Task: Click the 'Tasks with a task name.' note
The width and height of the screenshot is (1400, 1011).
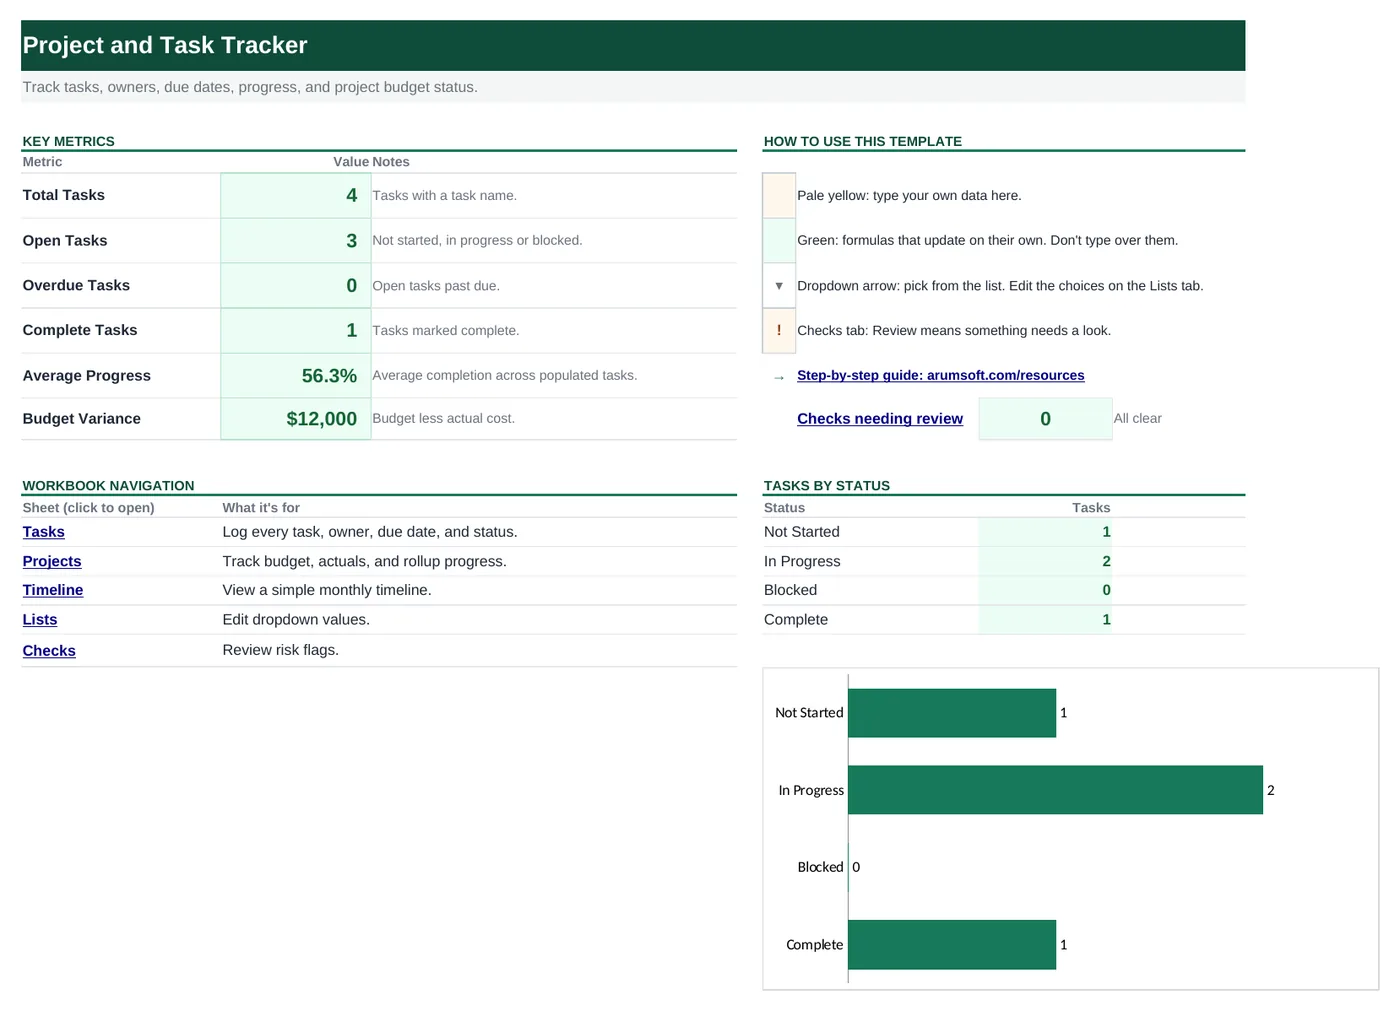Action: [x=445, y=196]
